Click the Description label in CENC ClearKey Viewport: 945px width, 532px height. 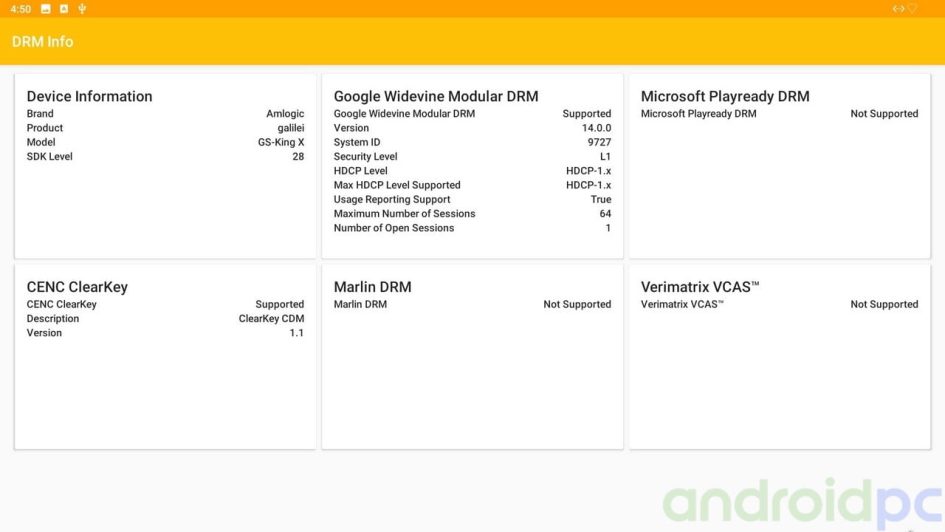[52, 318]
